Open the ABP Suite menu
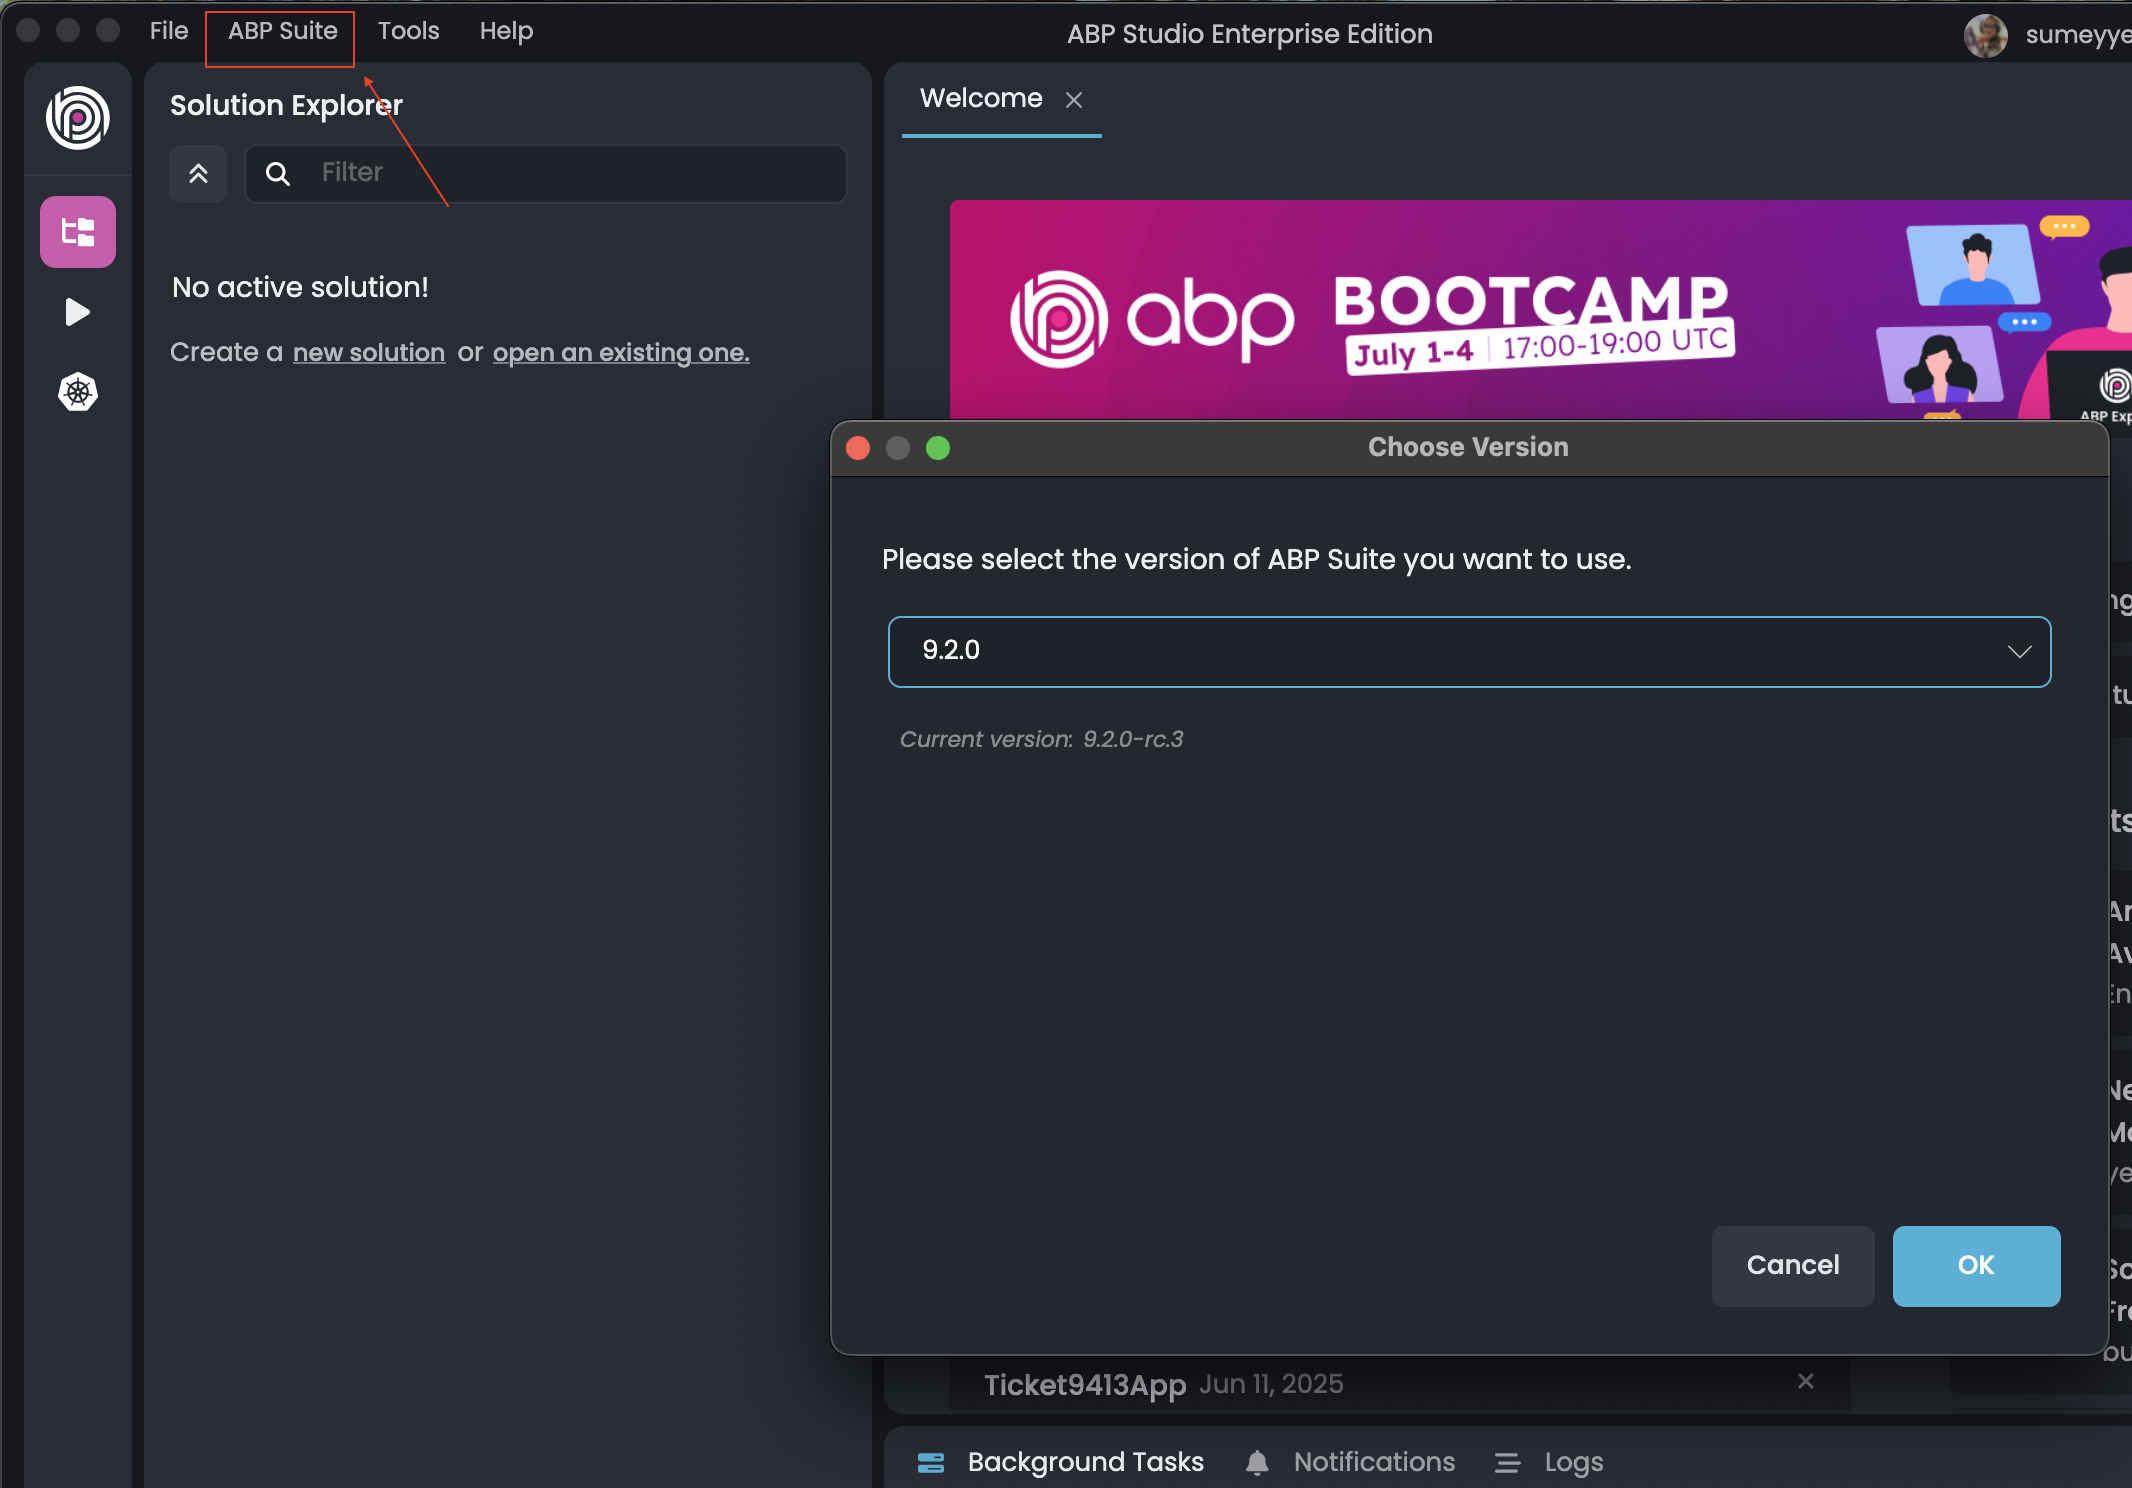Viewport: 2132px width, 1488px height. point(282,32)
